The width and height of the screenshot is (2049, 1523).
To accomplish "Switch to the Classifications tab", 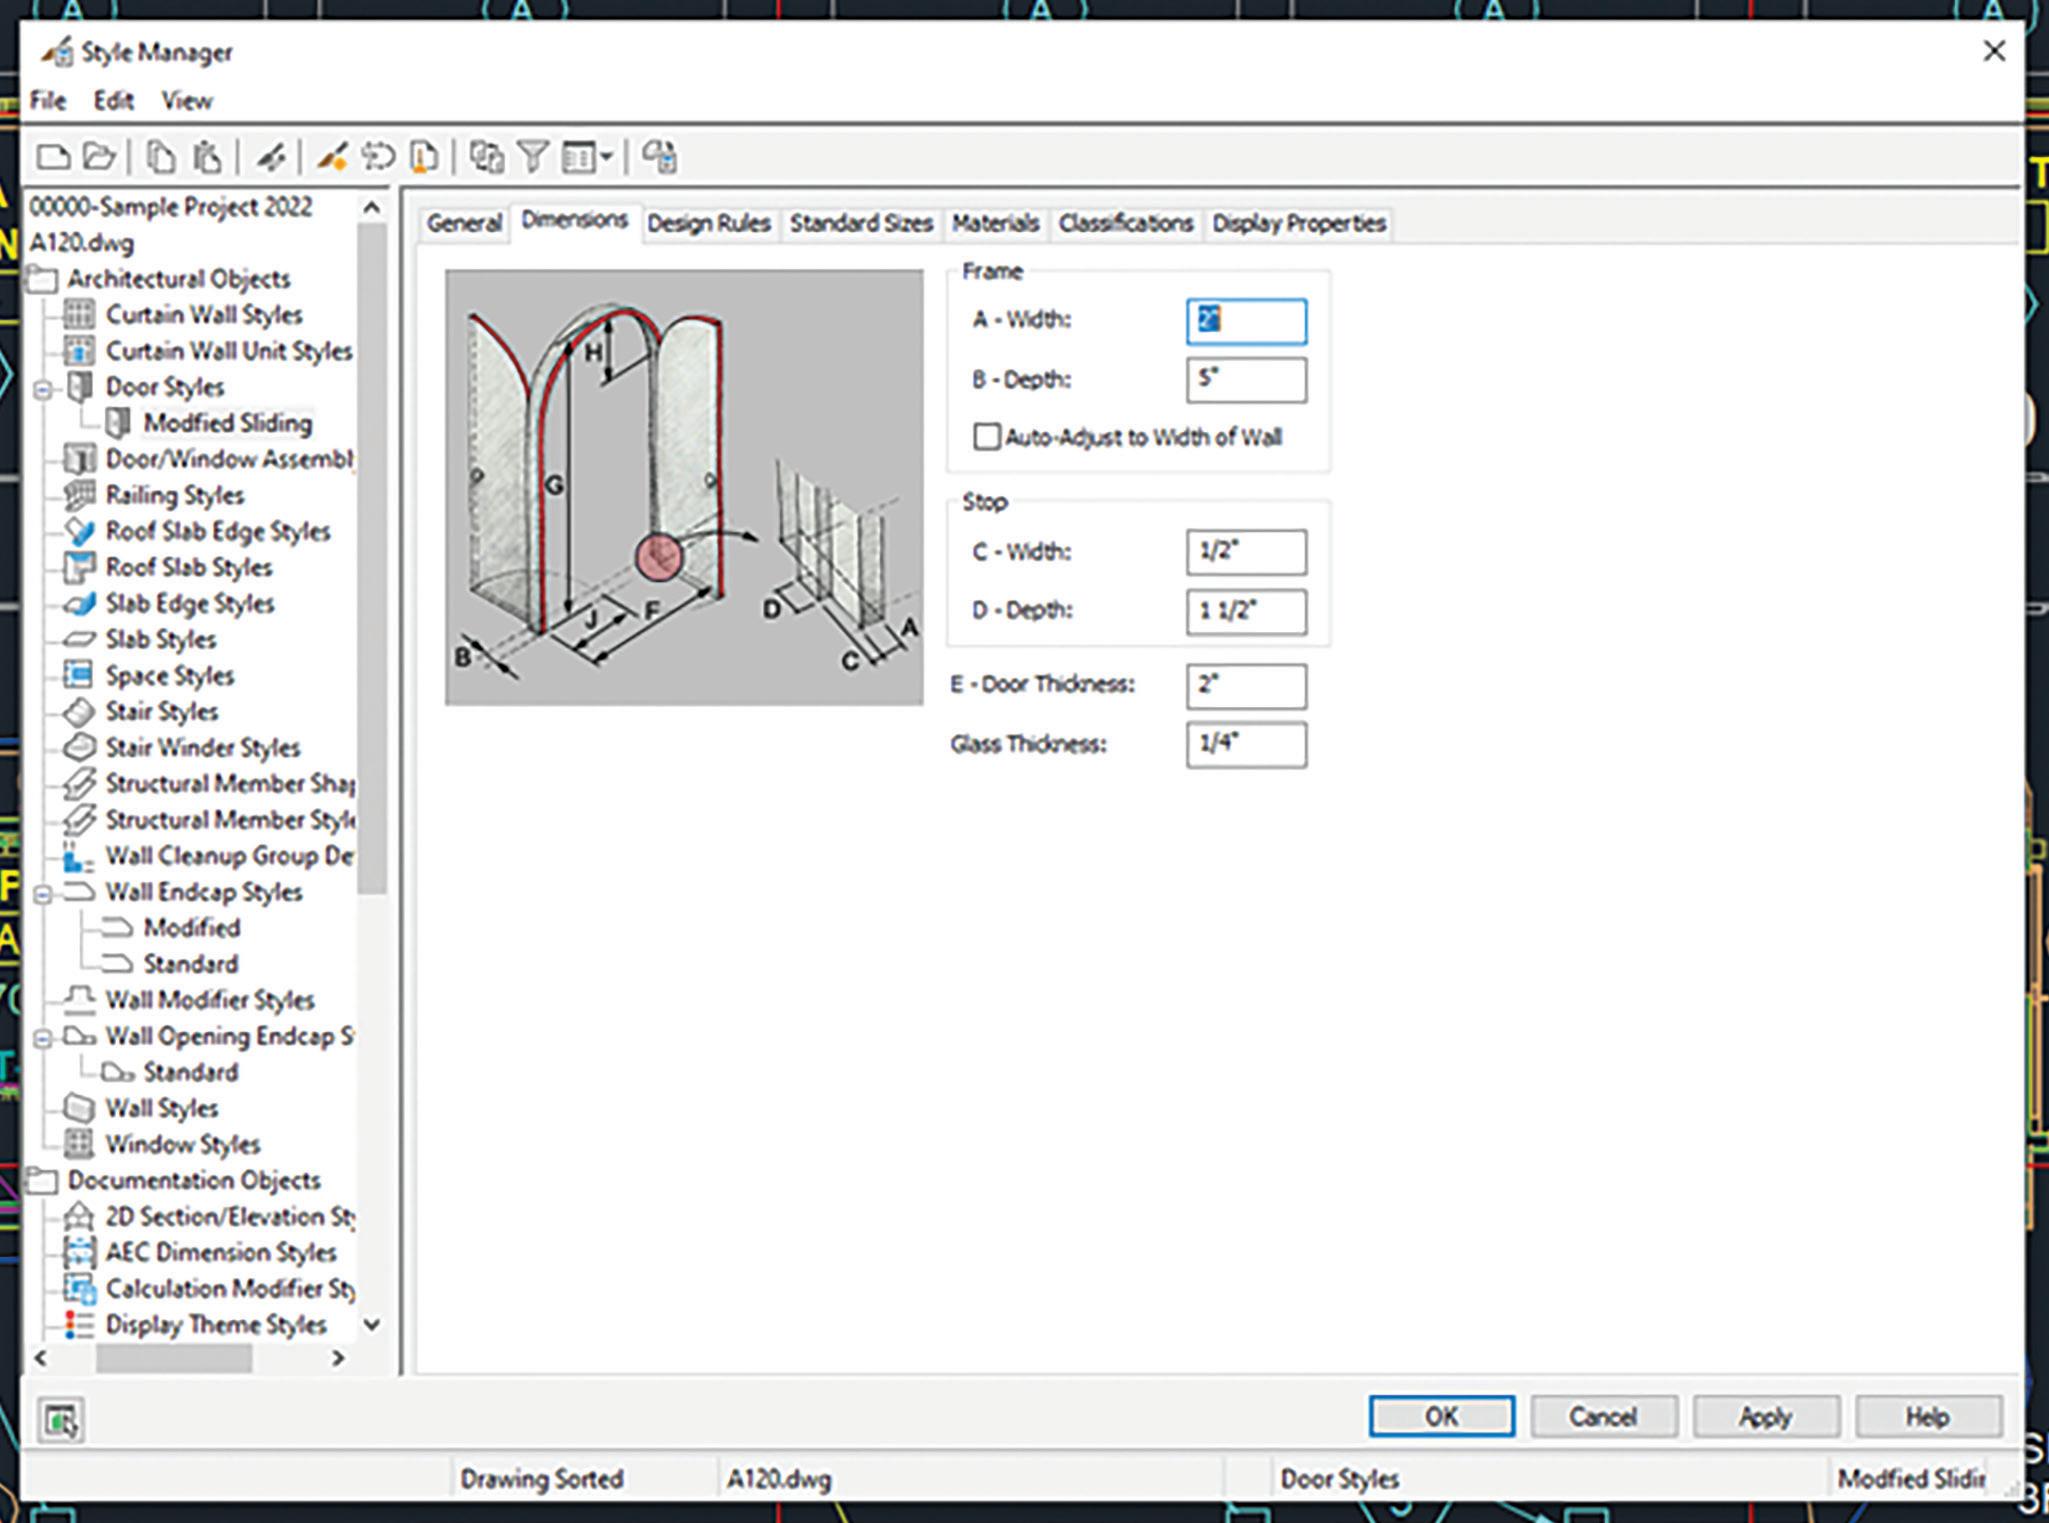I will [1126, 223].
